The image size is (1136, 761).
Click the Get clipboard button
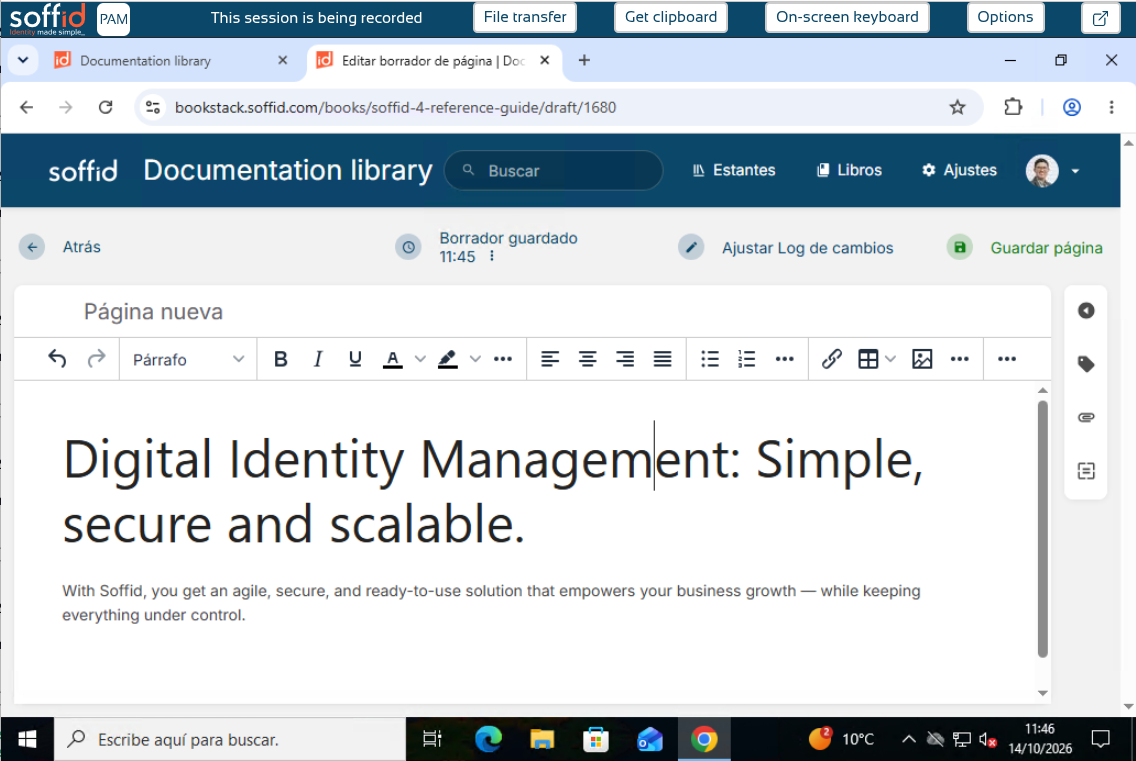pos(671,17)
